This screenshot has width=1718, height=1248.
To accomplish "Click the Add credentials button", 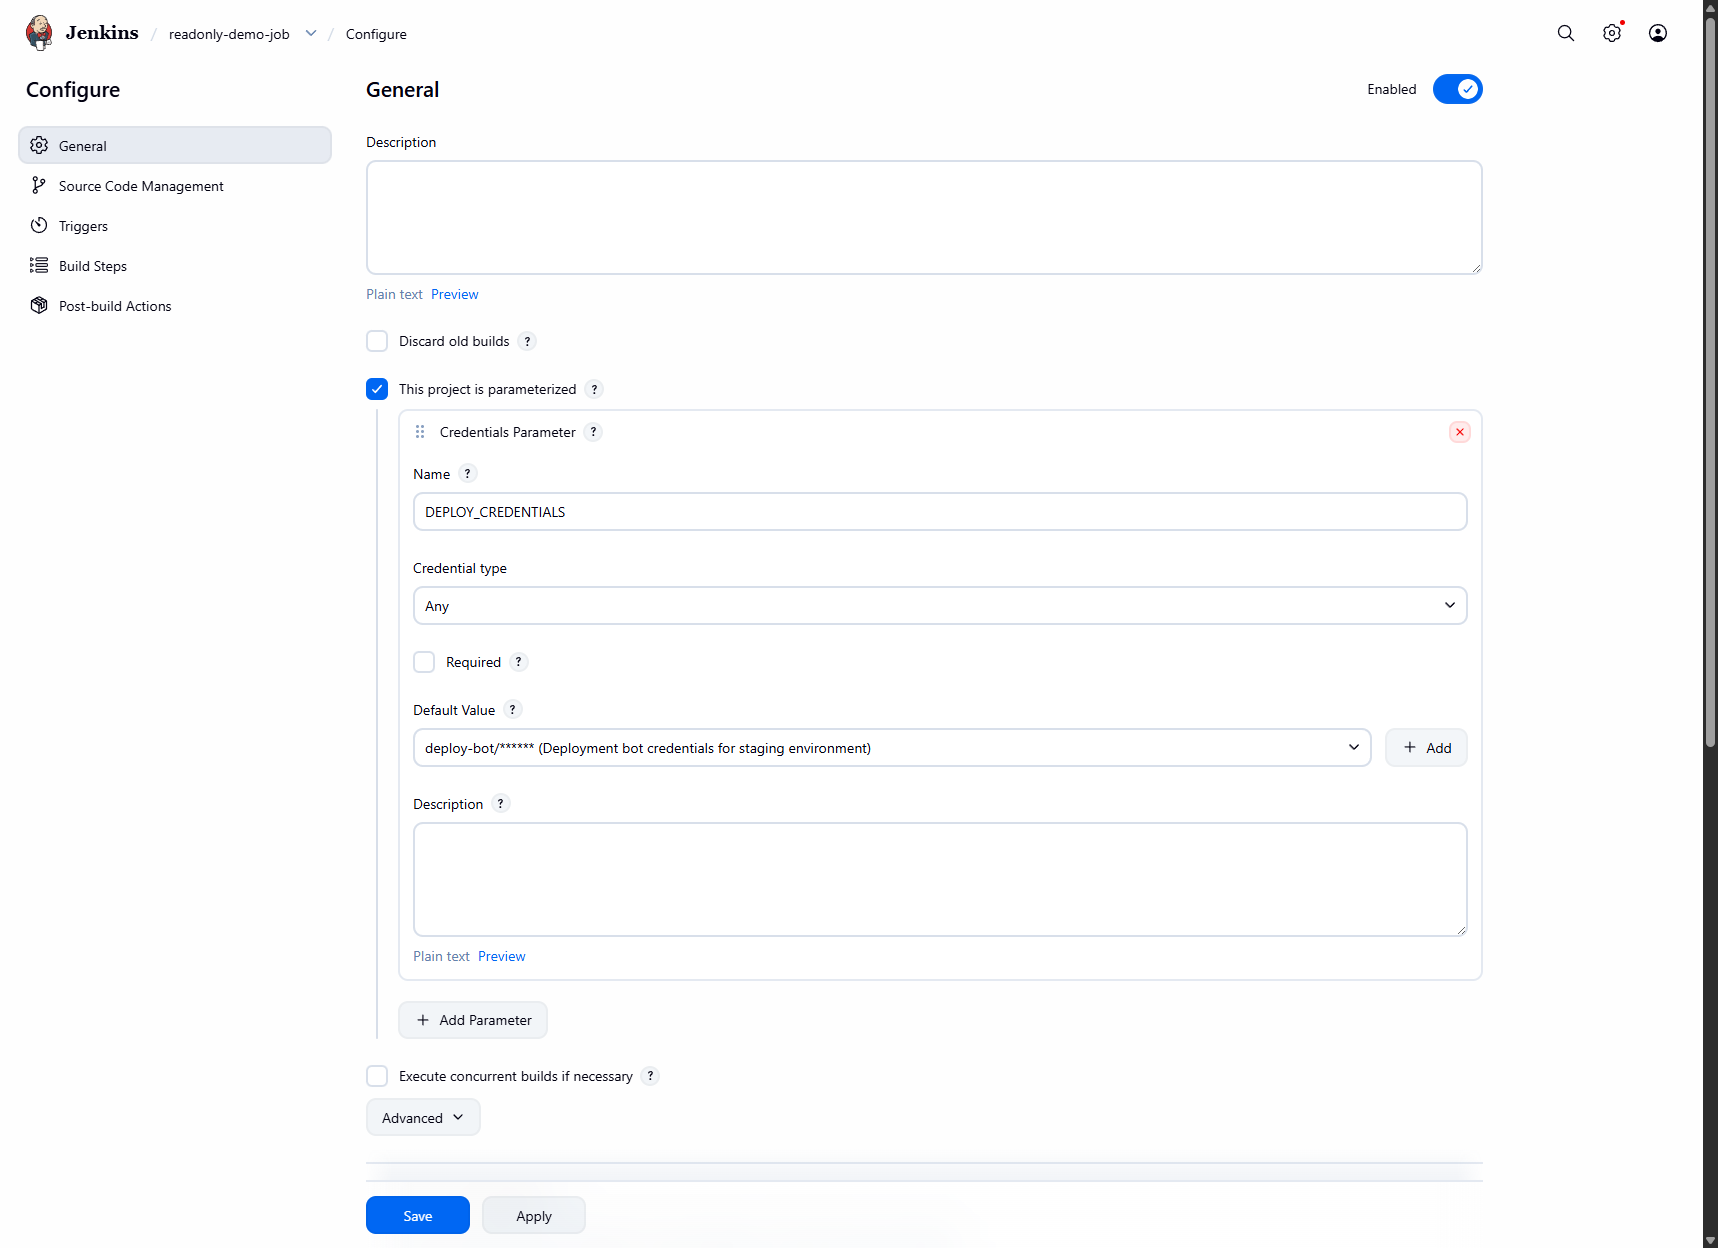I will [x=1426, y=748].
